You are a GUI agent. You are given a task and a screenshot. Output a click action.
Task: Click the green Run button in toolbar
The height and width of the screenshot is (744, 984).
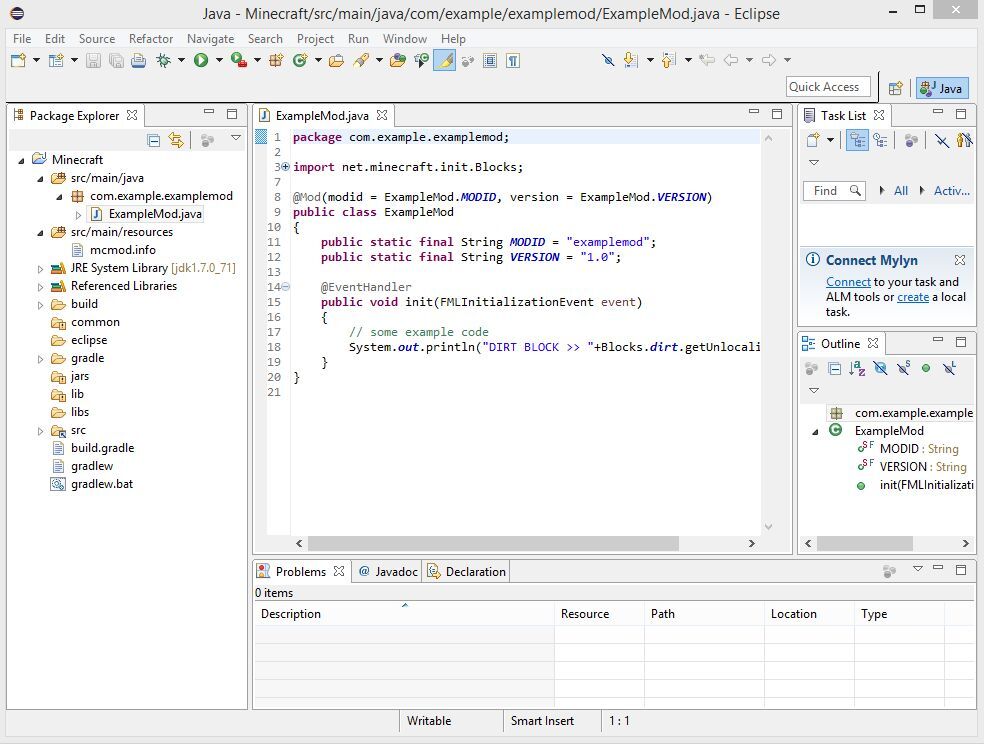click(x=201, y=60)
